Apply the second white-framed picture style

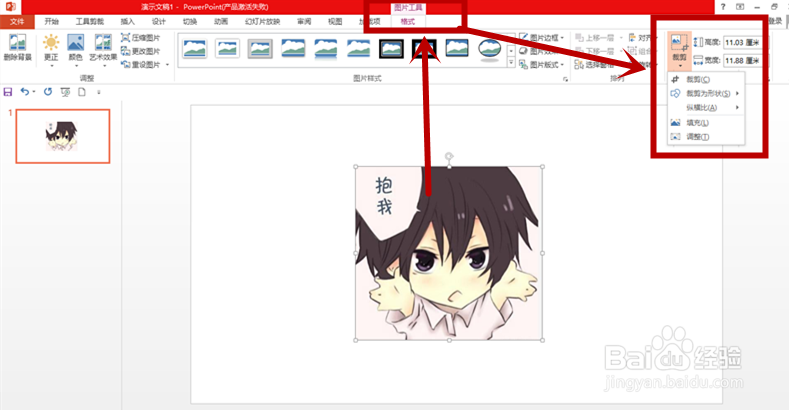tap(227, 49)
